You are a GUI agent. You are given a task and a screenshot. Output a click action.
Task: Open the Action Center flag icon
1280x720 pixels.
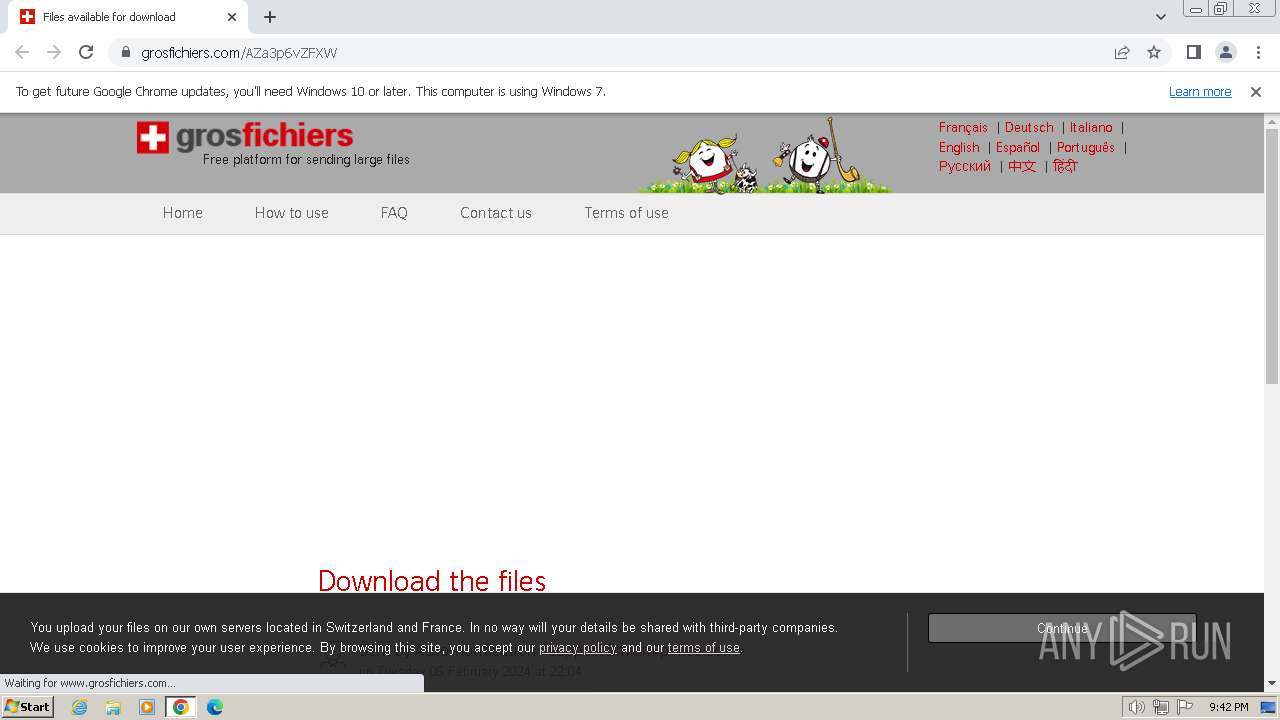click(1184, 707)
